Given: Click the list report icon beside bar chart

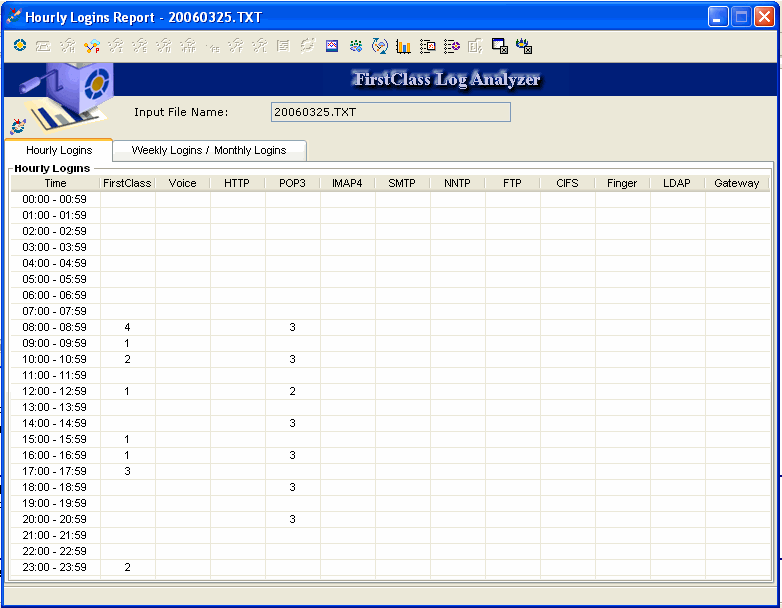Looking at the screenshot, I should 428,46.
